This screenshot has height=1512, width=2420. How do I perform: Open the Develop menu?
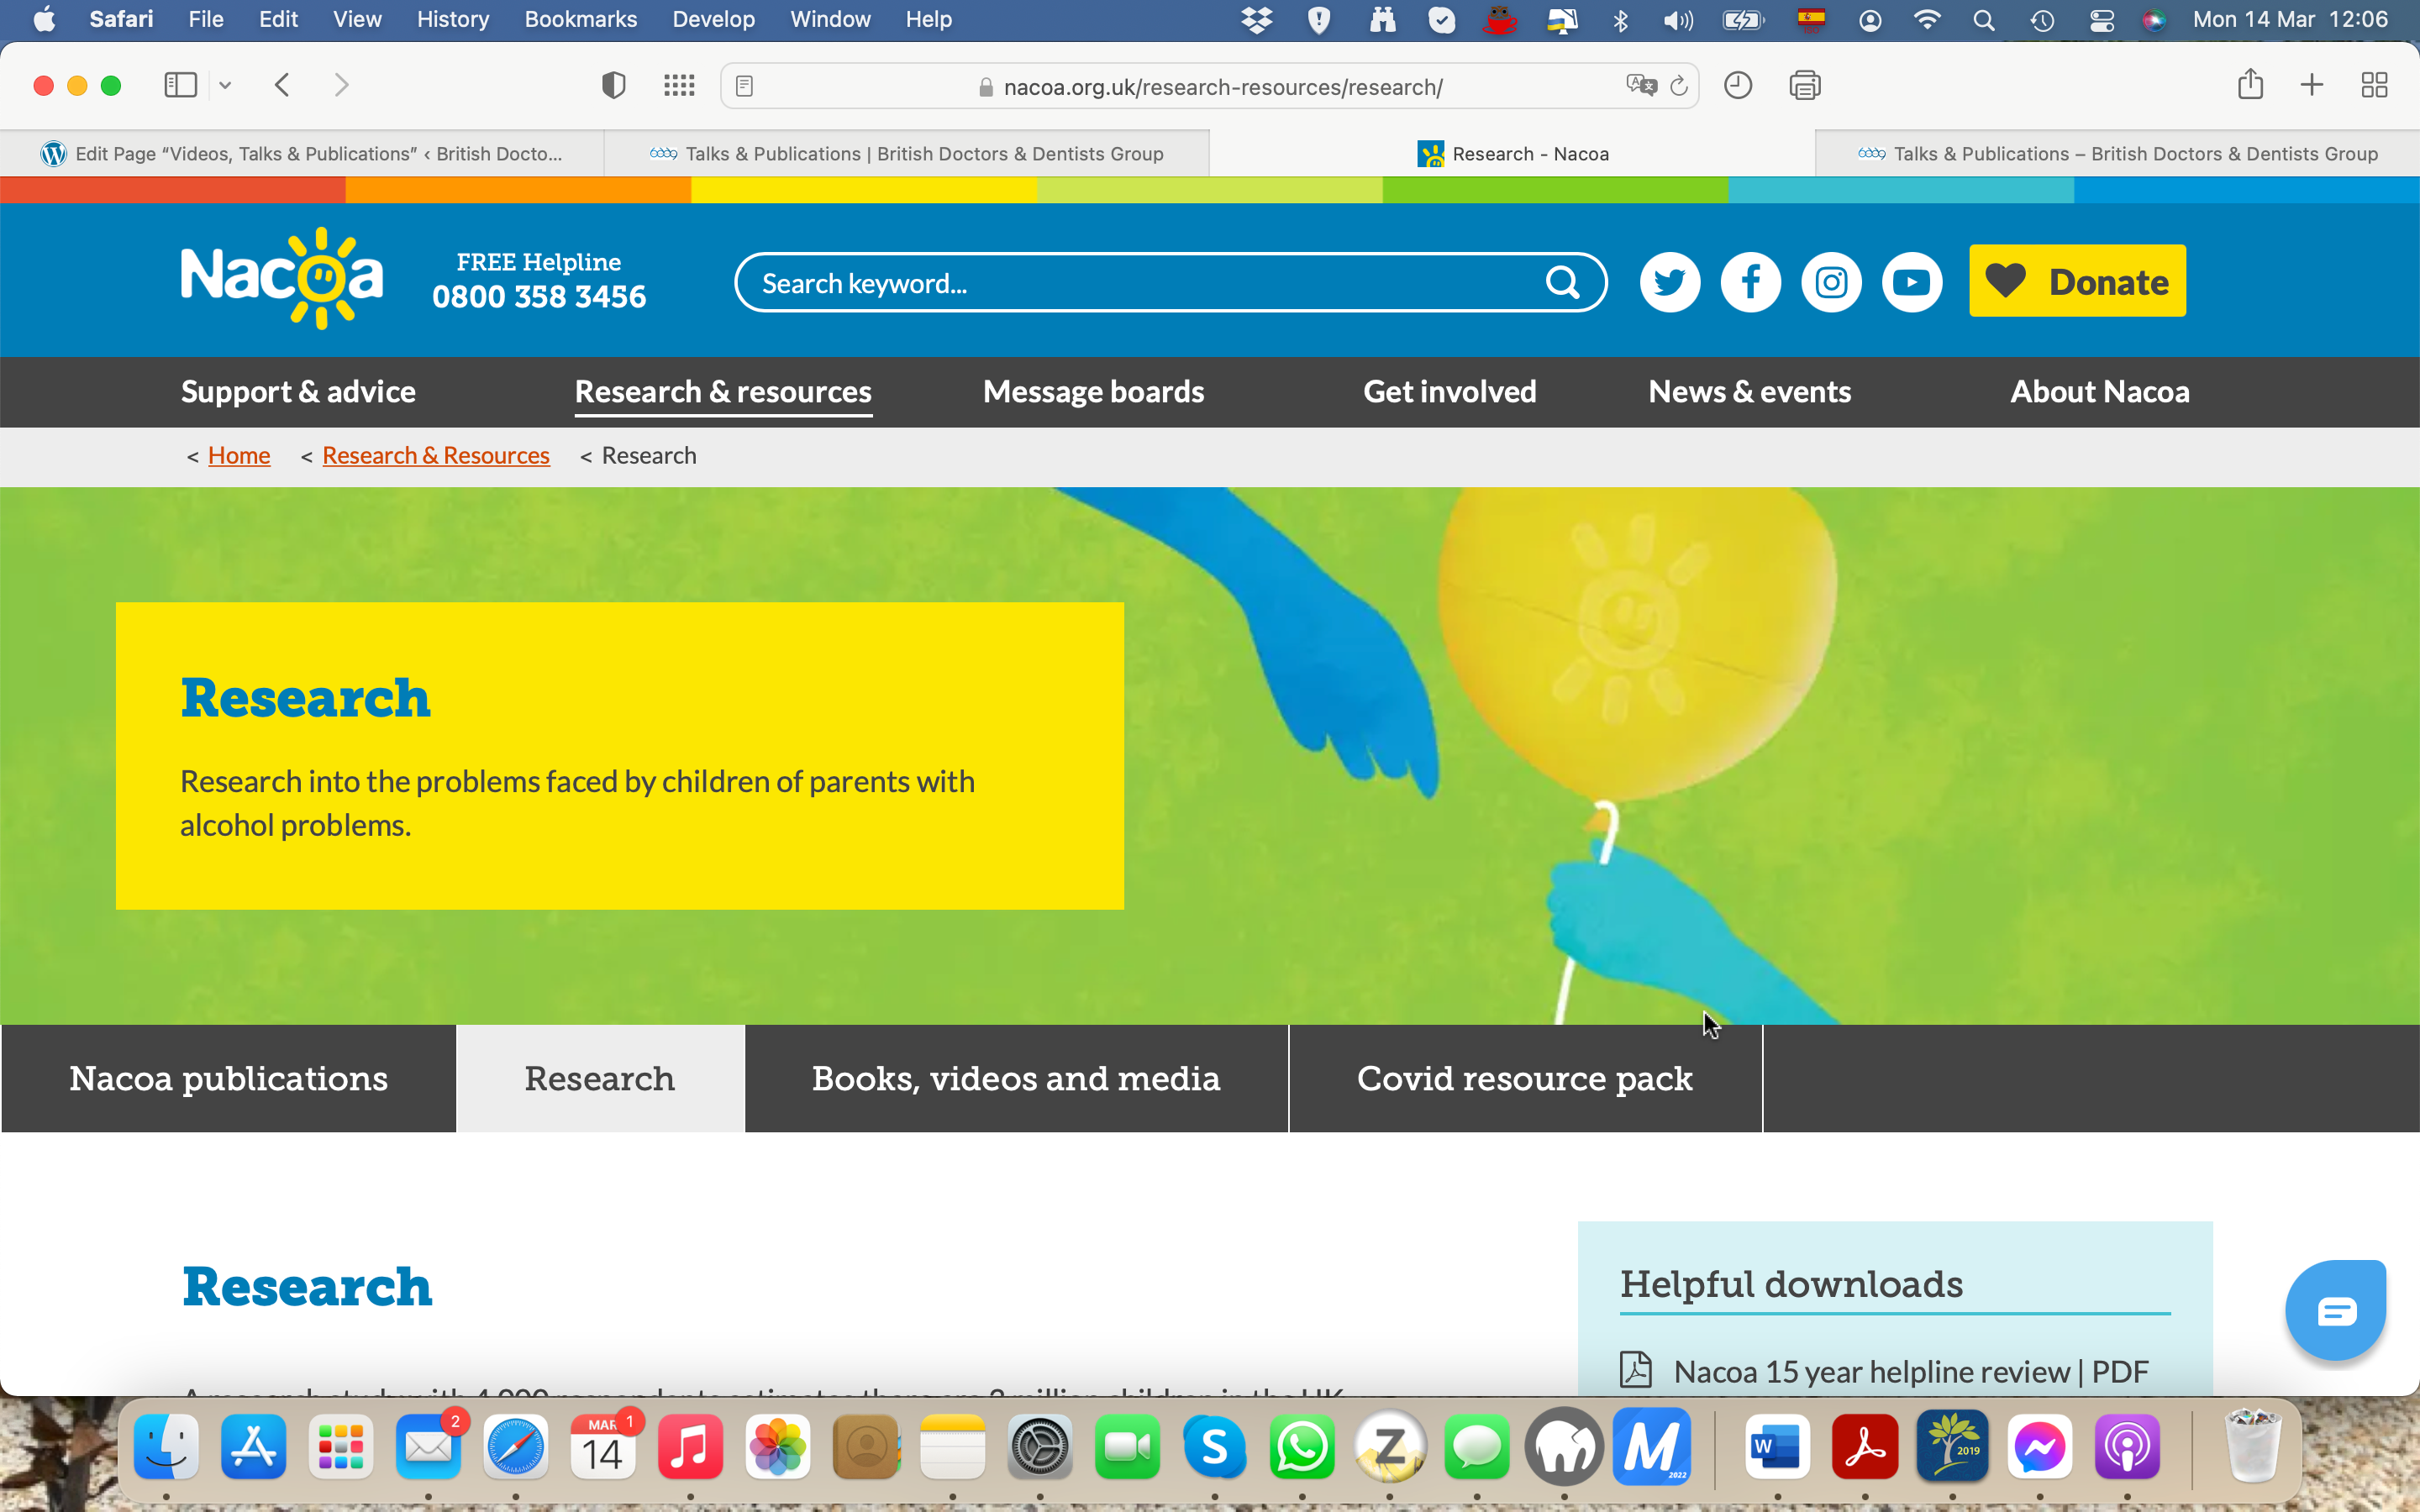(713, 20)
